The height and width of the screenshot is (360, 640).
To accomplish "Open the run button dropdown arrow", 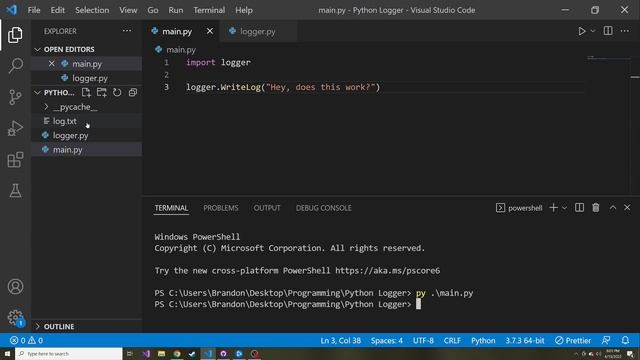I will [593, 31].
